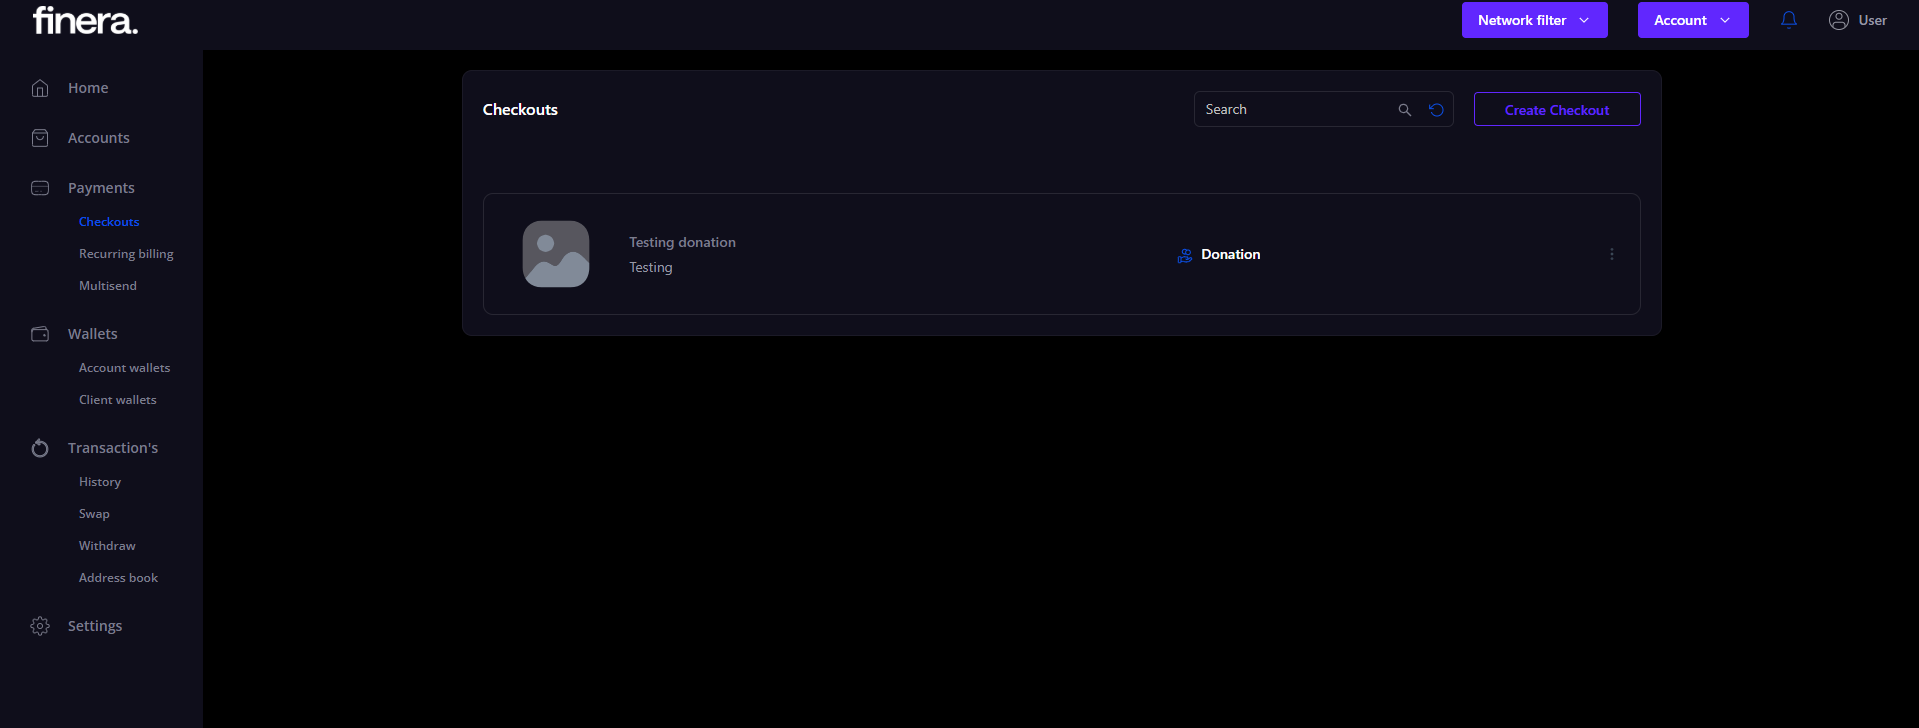Image resolution: width=1919 pixels, height=728 pixels.
Task: Click the search magnifier icon
Action: tap(1404, 110)
